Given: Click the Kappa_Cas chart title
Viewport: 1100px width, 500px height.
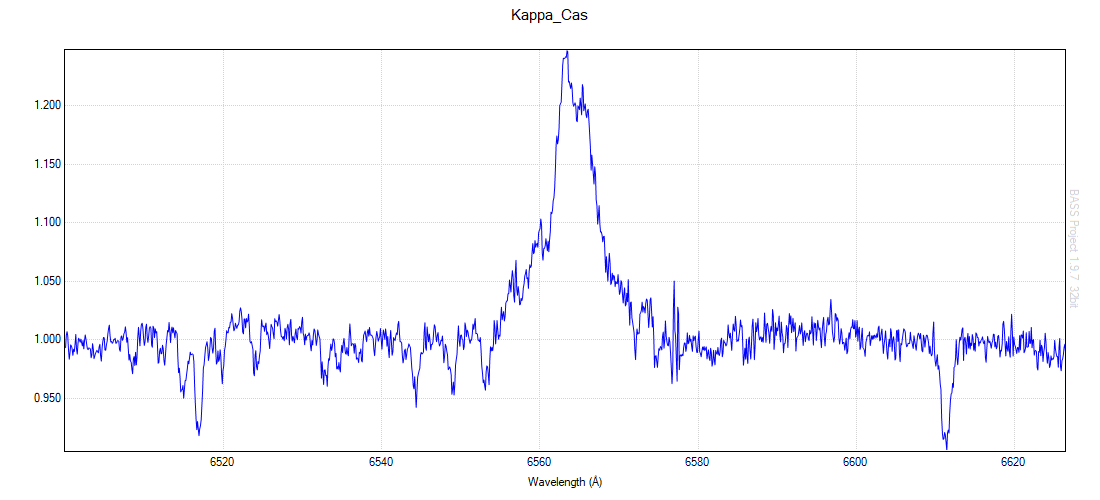Looking at the screenshot, I should (x=549, y=16).
